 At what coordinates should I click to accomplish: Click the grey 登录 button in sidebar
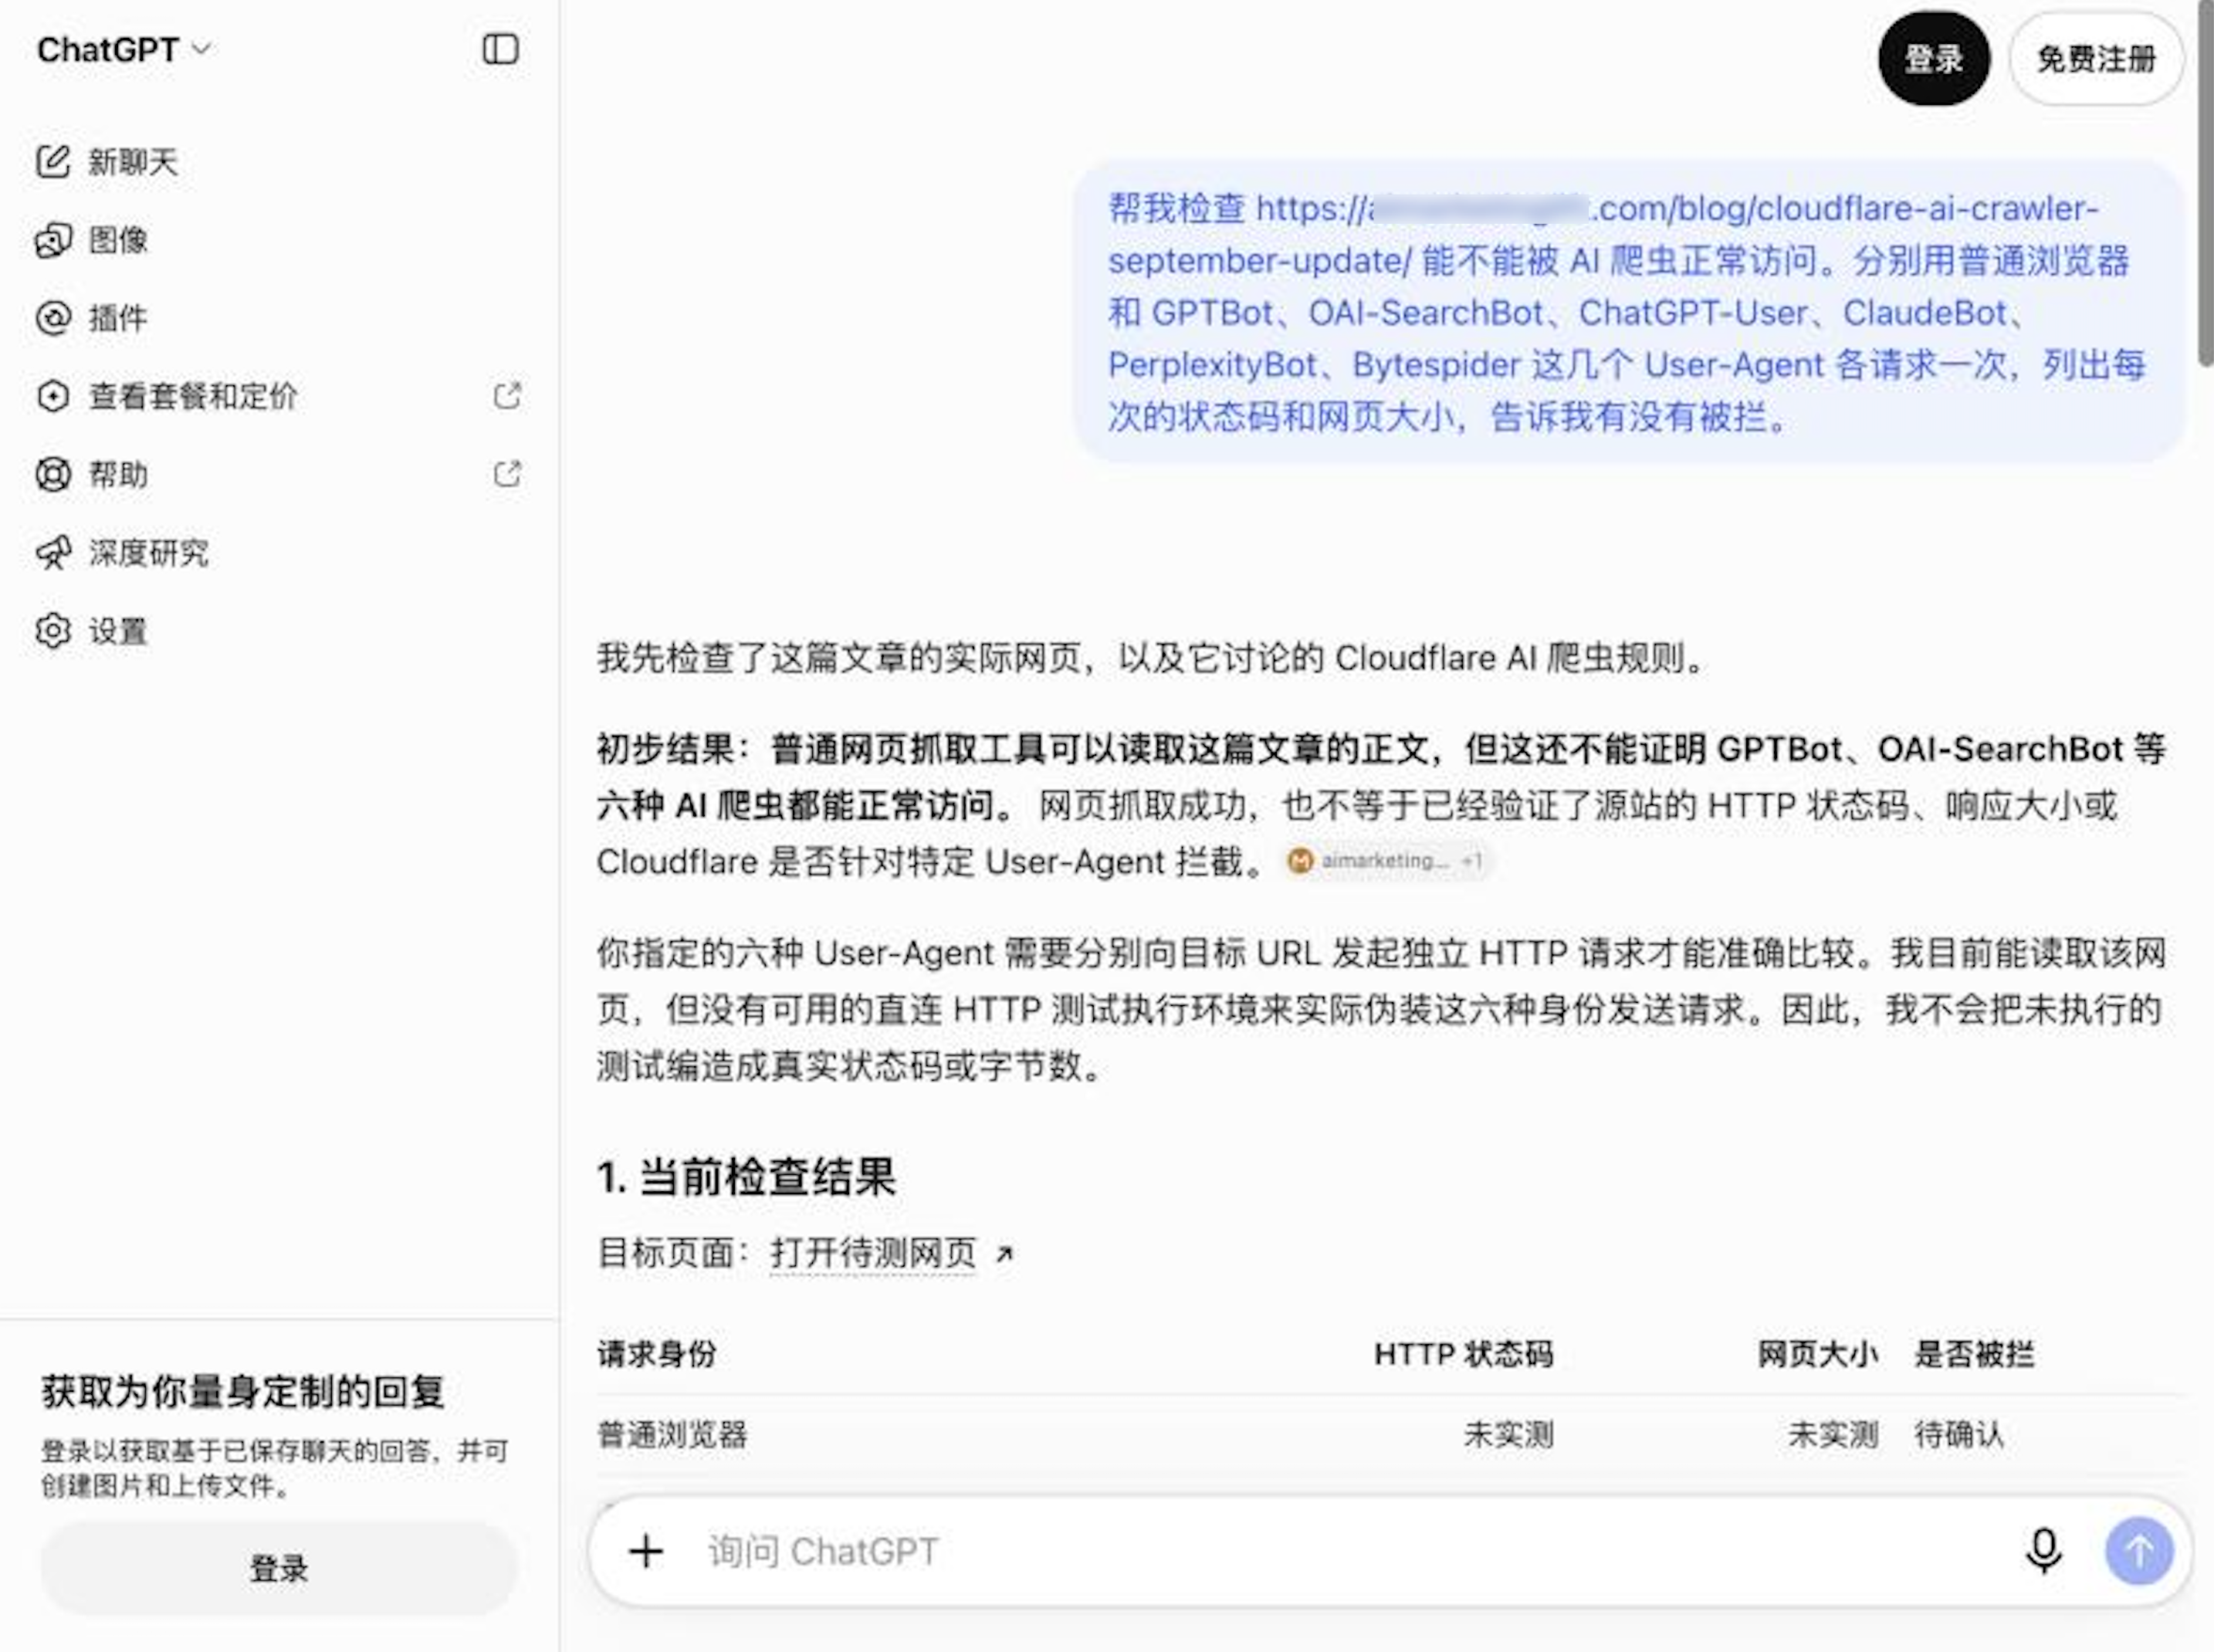[x=279, y=1568]
